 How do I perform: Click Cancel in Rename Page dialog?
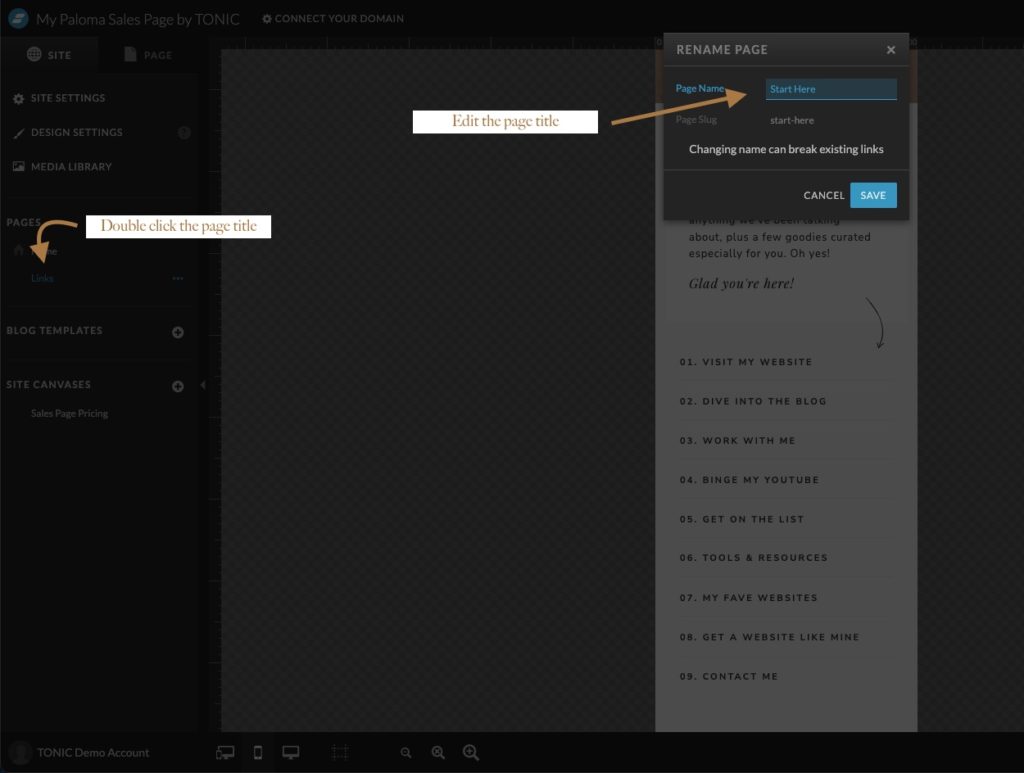point(824,195)
